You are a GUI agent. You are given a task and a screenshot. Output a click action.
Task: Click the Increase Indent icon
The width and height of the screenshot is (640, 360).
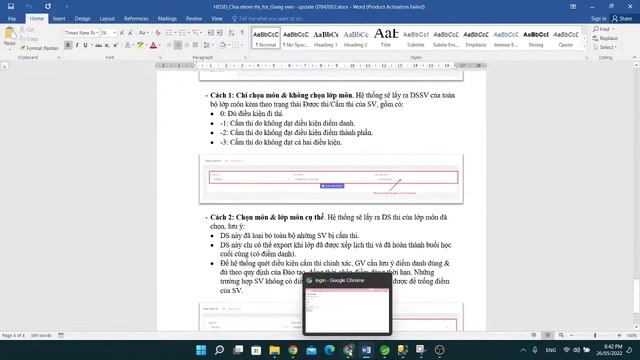220,33
